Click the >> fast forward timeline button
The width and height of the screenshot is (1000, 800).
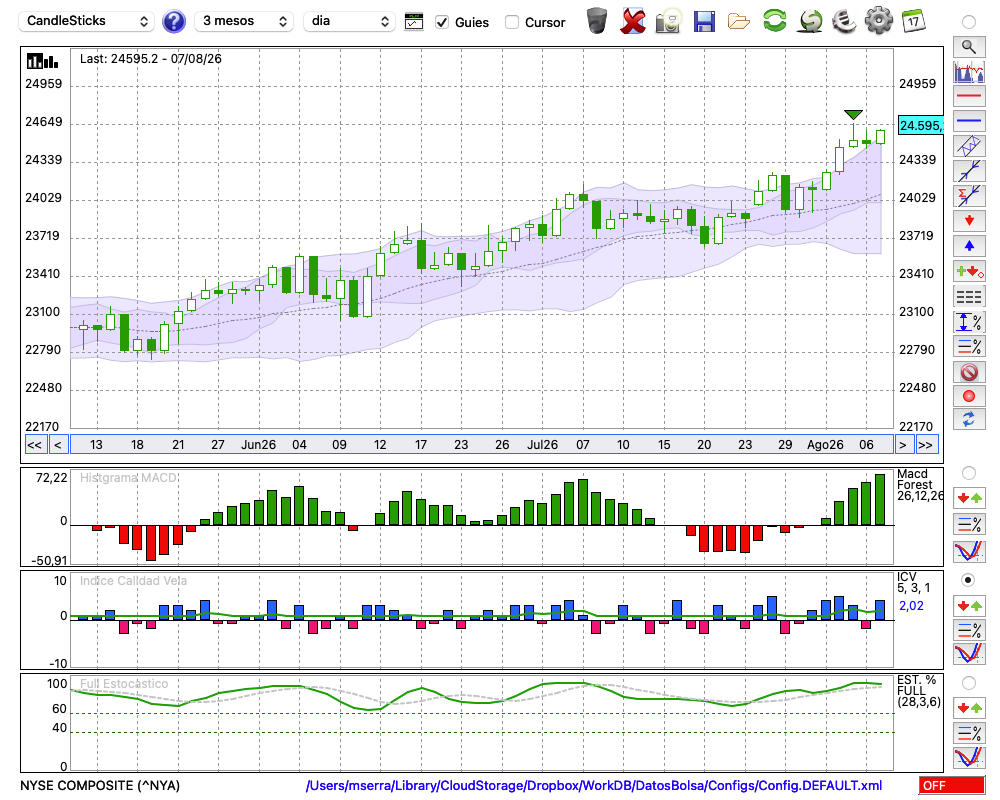point(925,445)
